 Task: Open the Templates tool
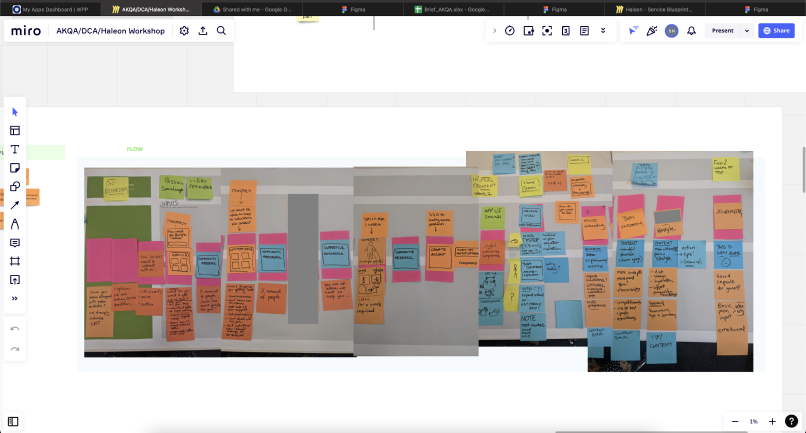pos(15,130)
